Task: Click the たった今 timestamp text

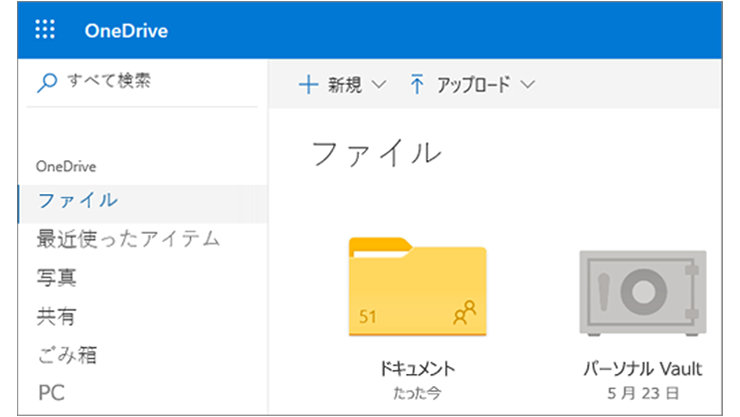Action: click(418, 393)
